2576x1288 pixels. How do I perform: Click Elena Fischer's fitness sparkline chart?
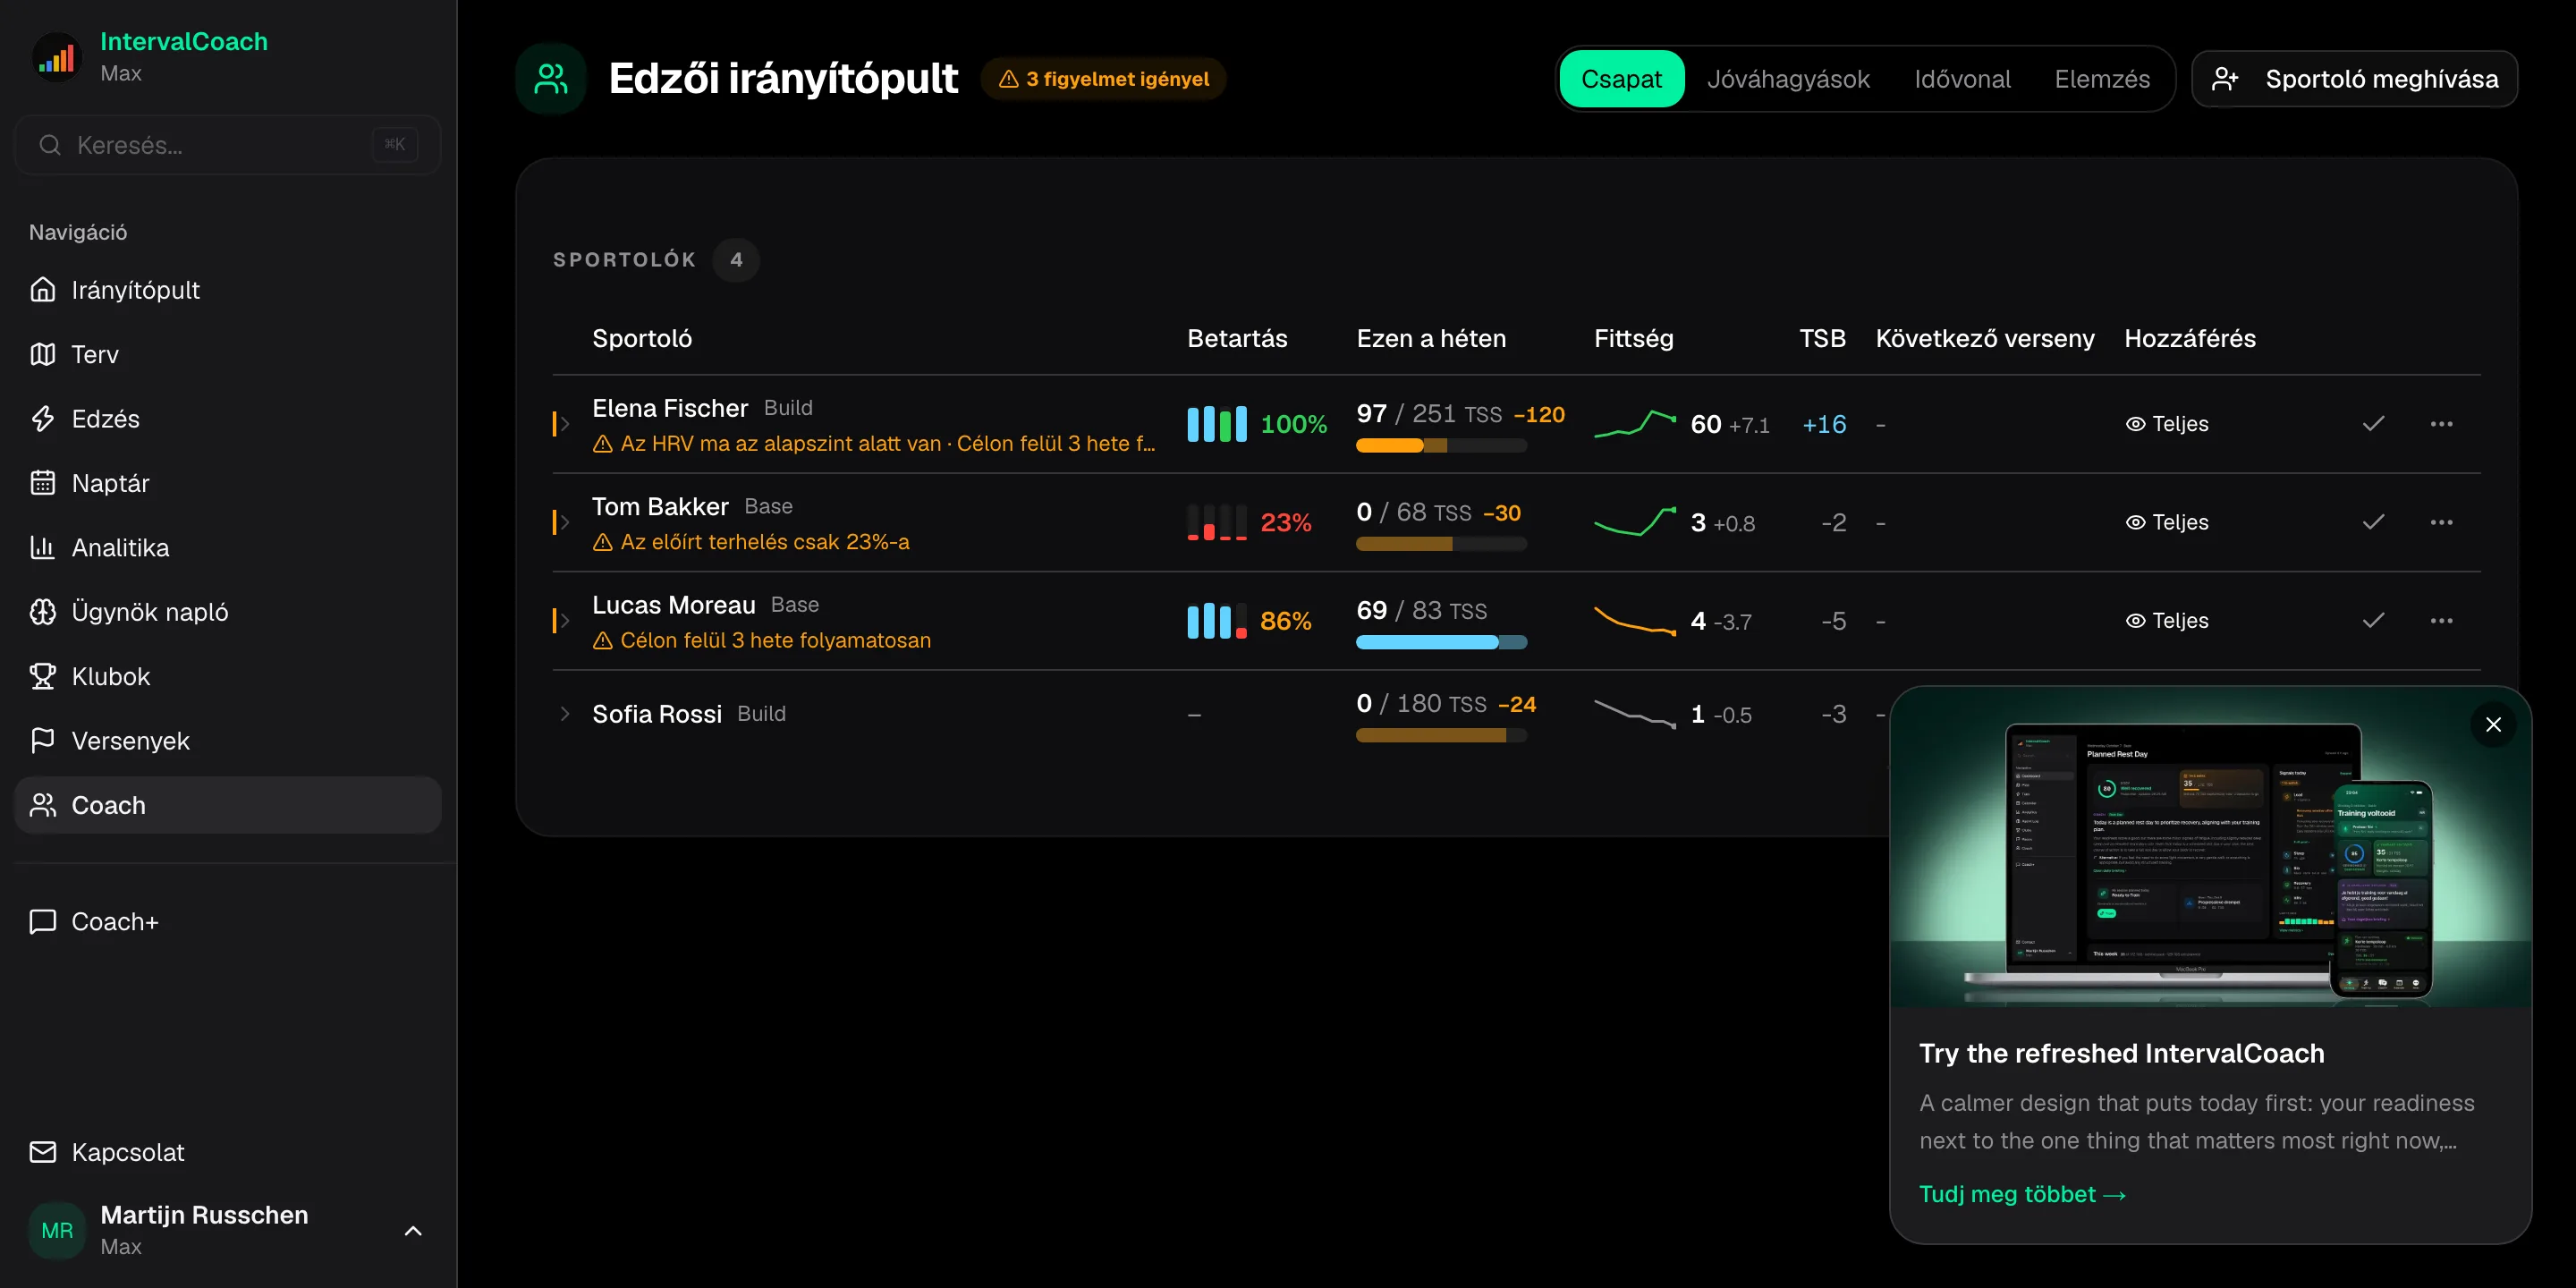[1634, 424]
